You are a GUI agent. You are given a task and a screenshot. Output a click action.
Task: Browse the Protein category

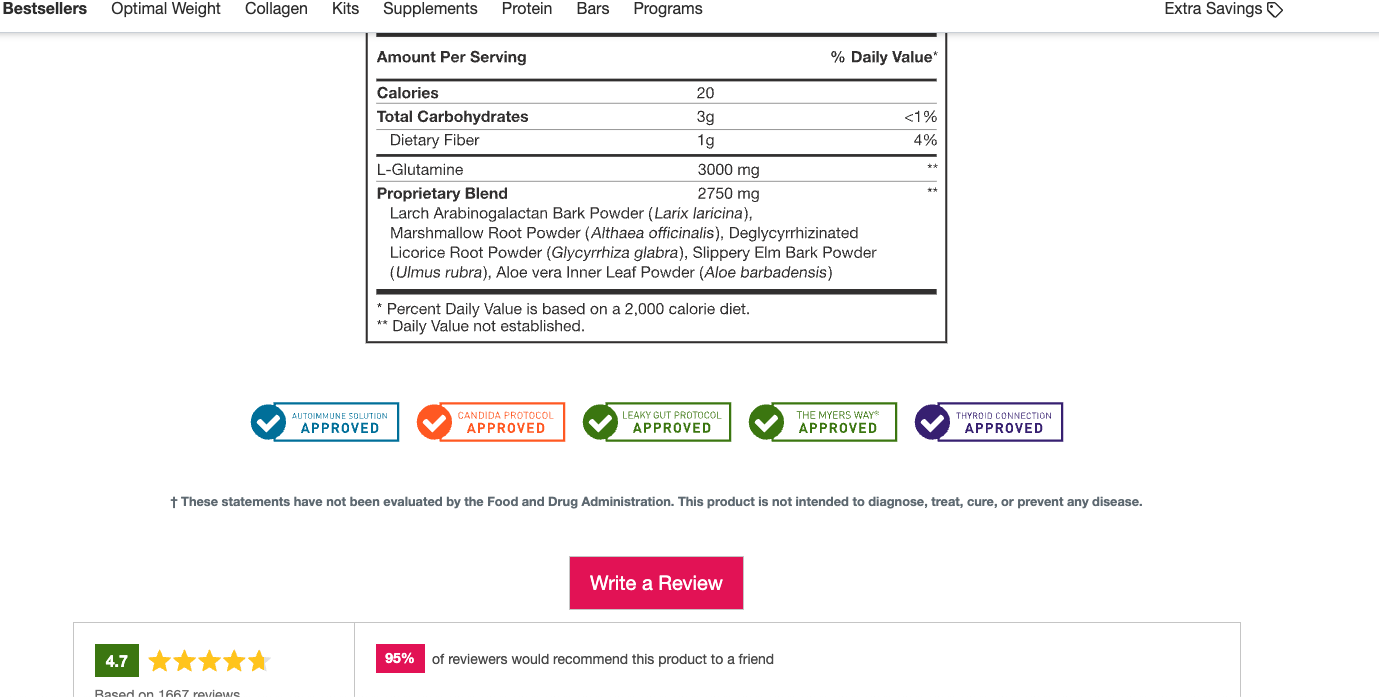tap(527, 9)
